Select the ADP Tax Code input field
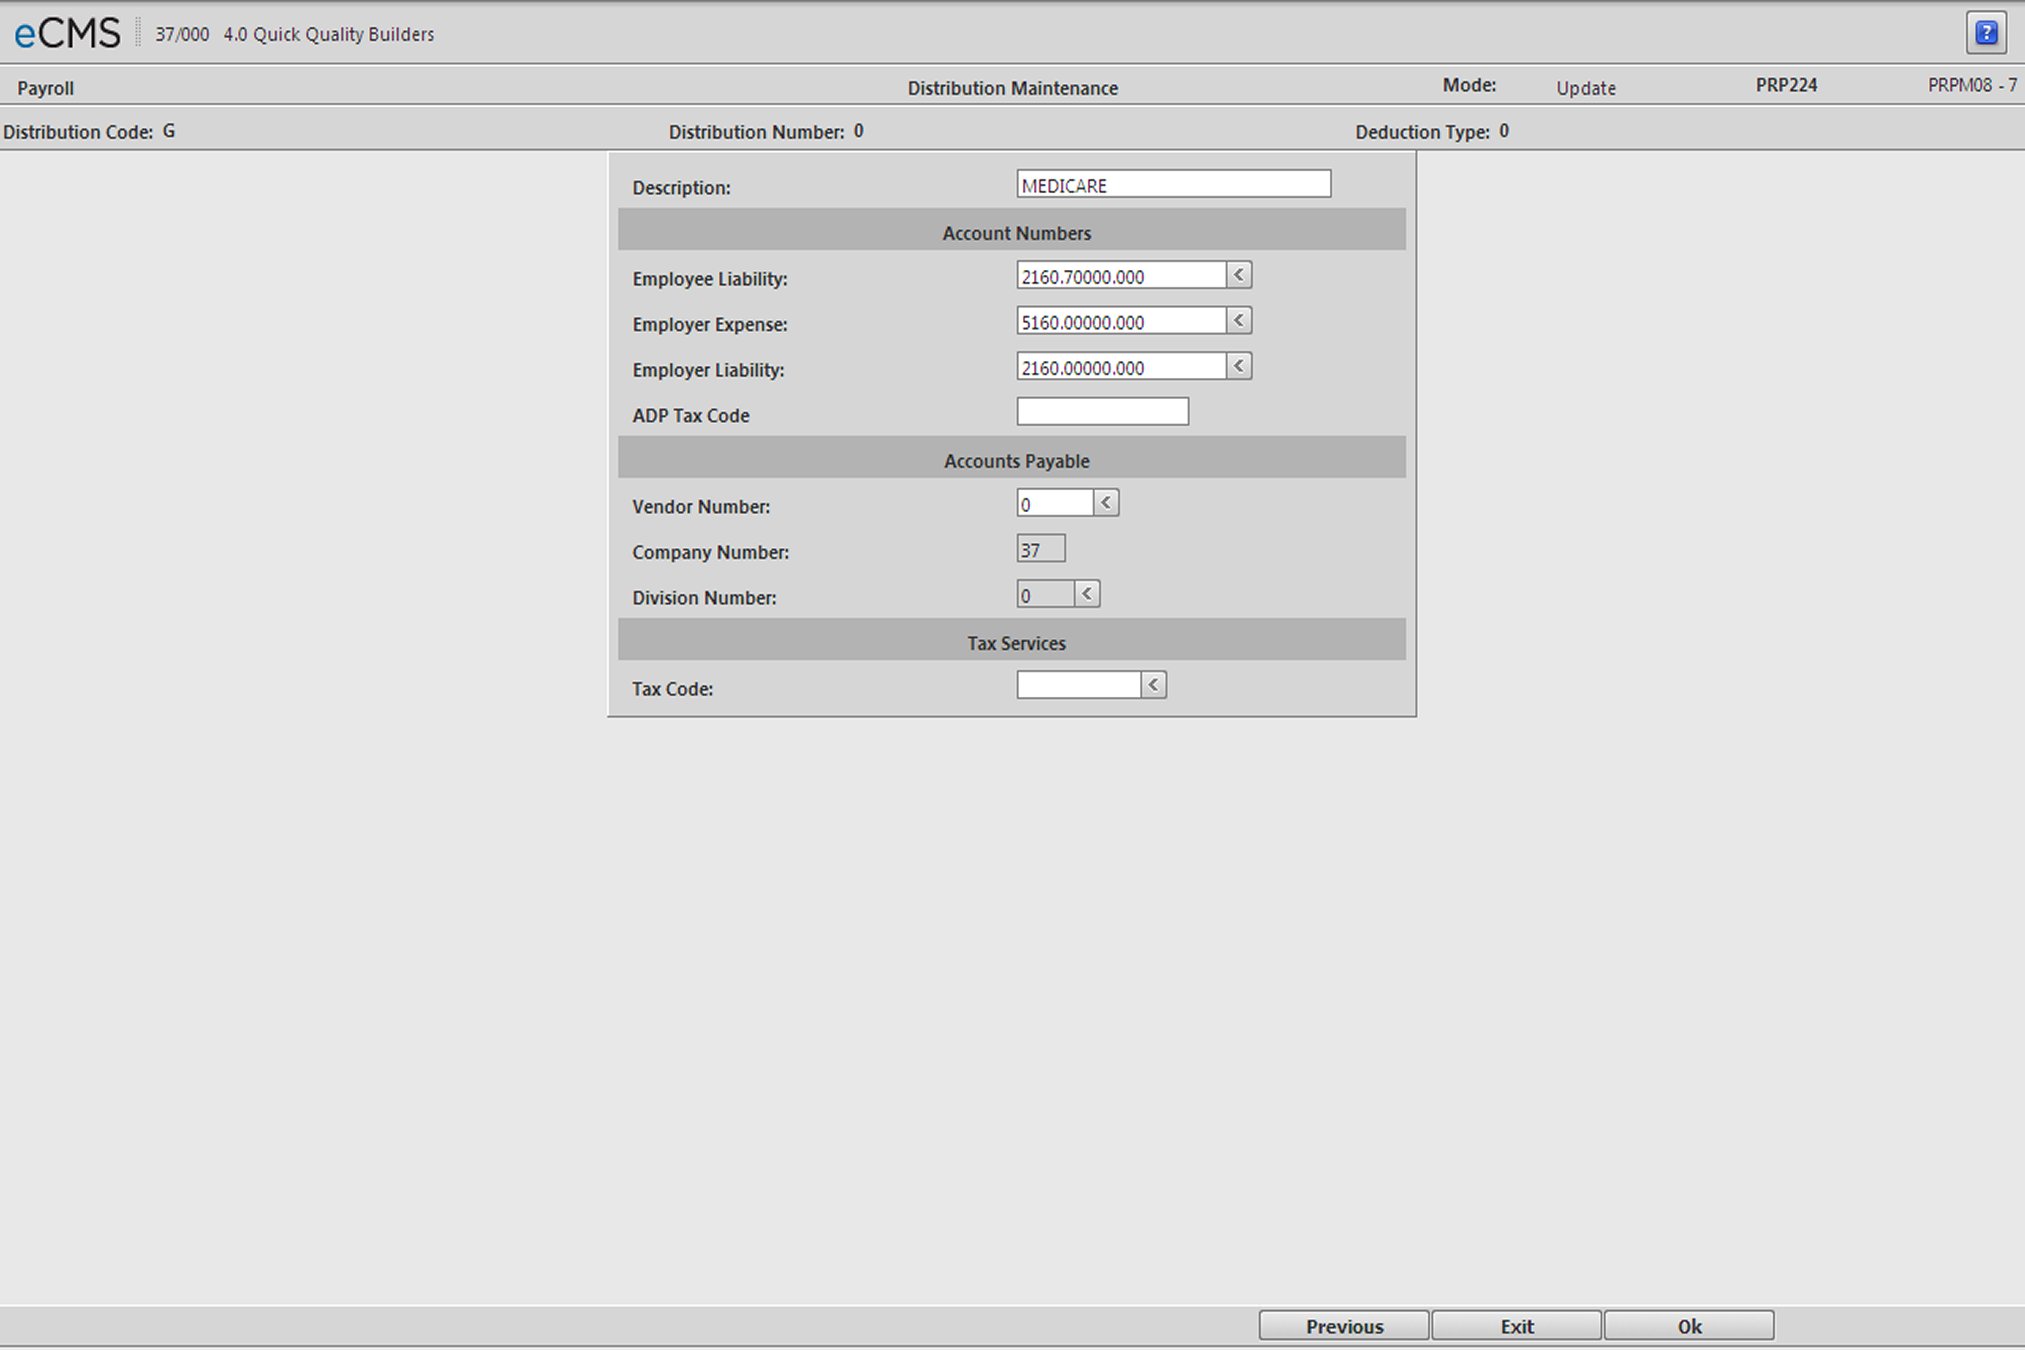 point(1103,411)
